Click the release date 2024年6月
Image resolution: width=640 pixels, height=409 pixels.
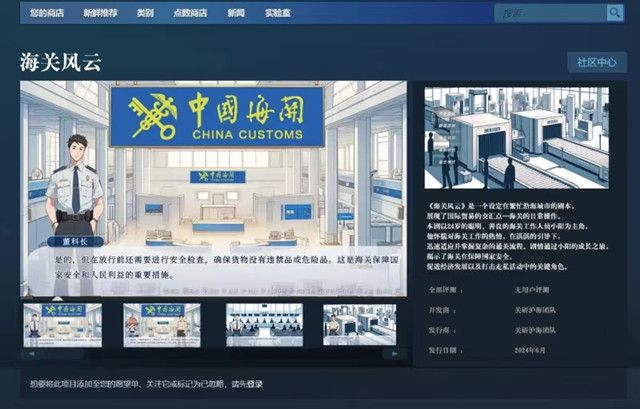click(x=530, y=350)
